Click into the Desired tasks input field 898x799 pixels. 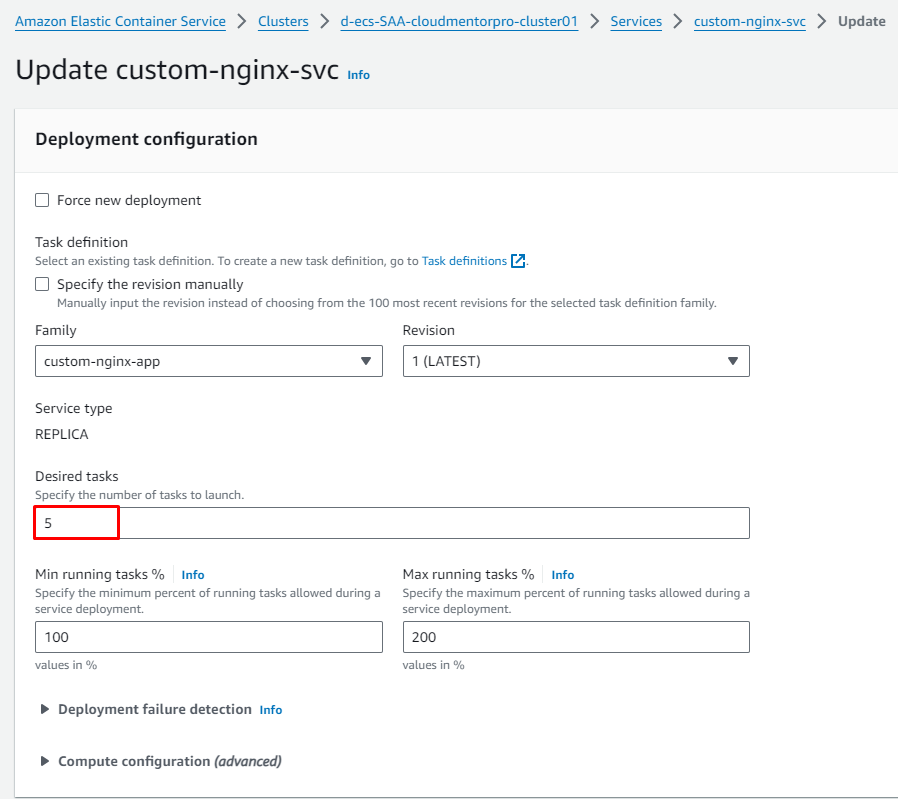point(392,523)
